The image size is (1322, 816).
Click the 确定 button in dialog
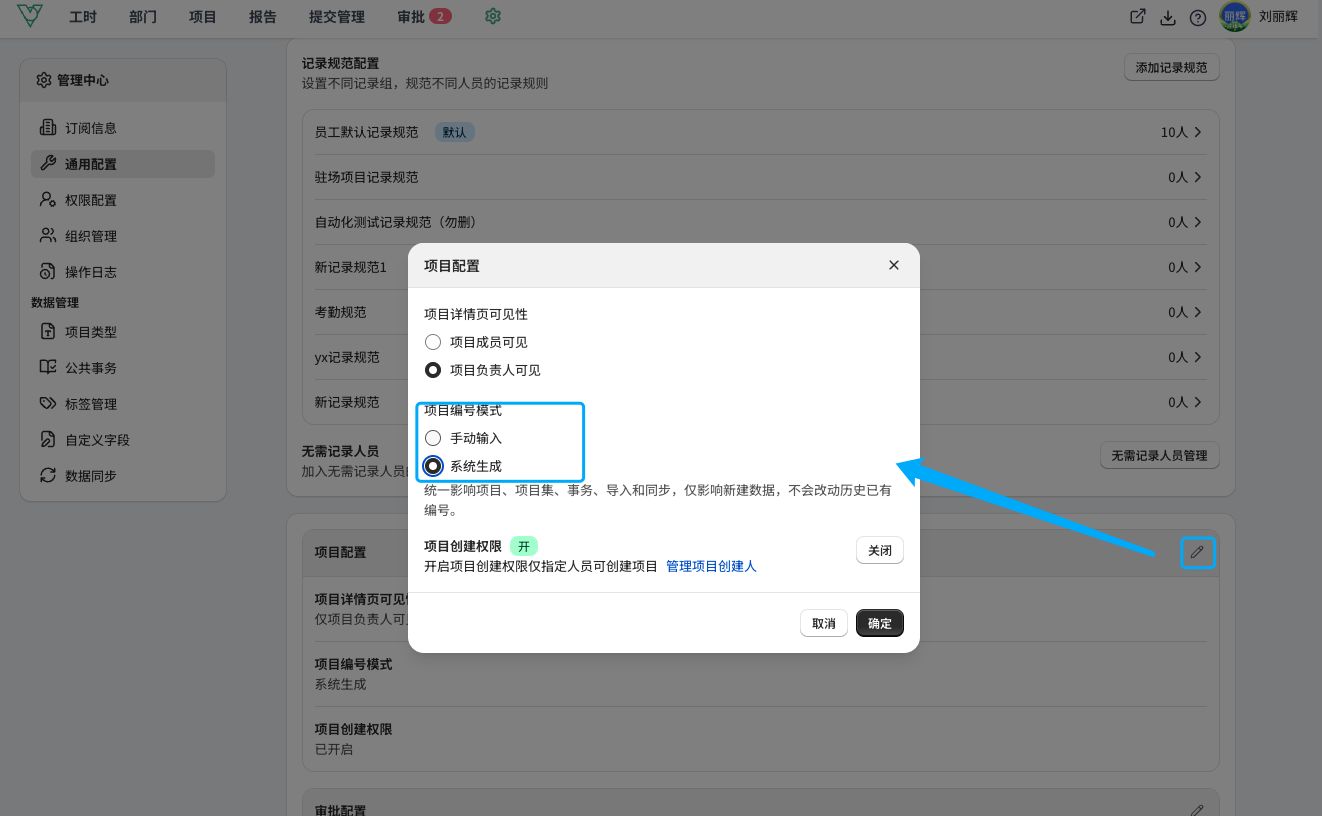[880, 623]
